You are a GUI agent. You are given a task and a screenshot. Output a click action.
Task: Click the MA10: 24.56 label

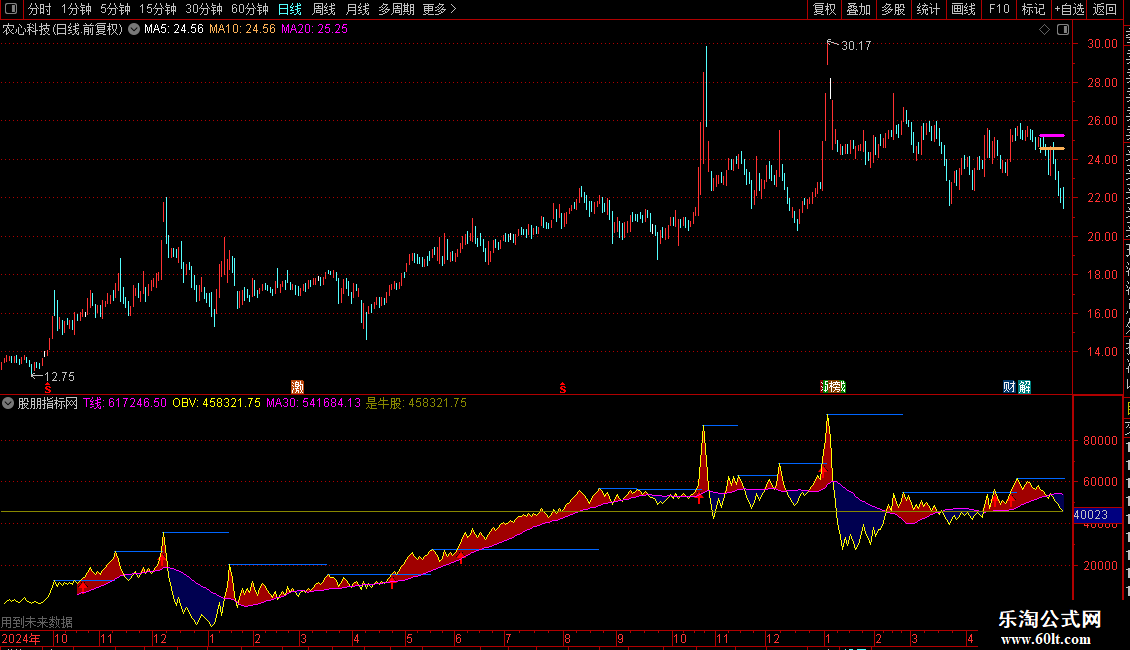pos(242,29)
